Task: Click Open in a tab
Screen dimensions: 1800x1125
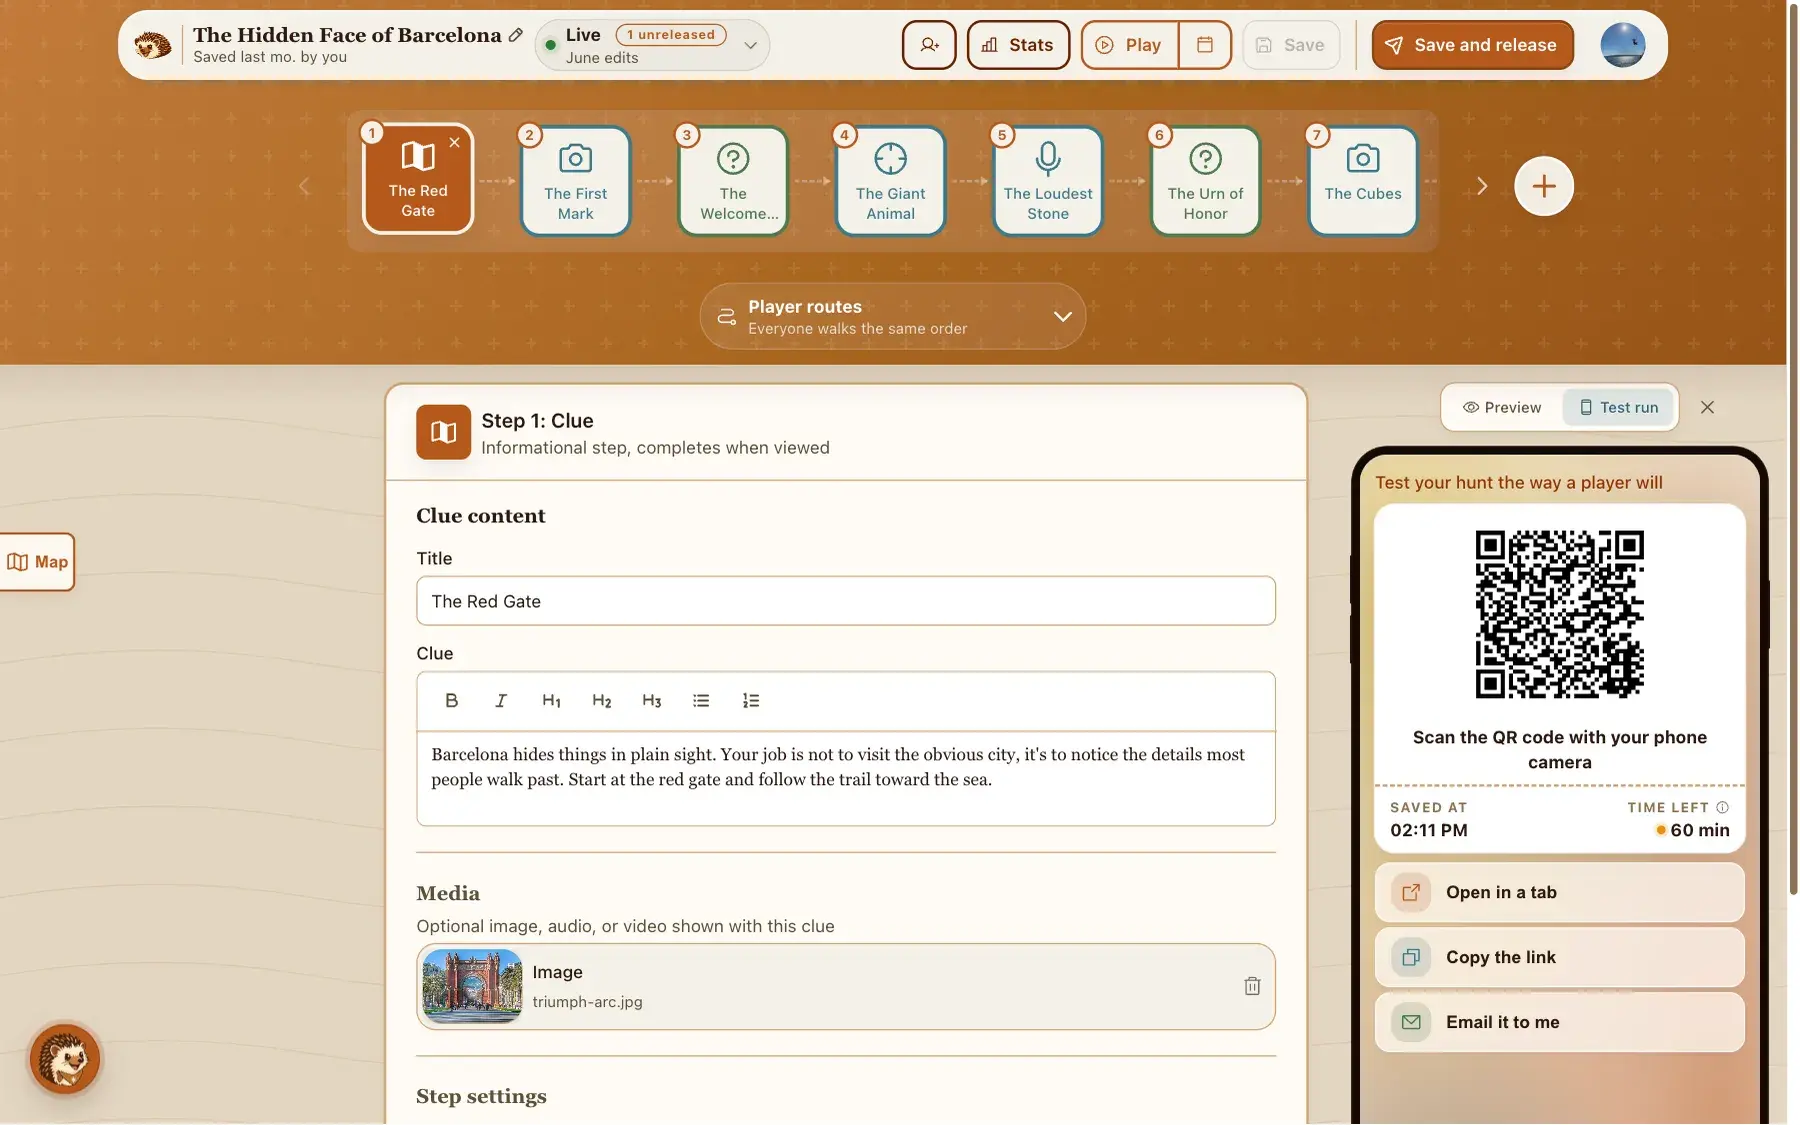Action: (x=1559, y=892)
